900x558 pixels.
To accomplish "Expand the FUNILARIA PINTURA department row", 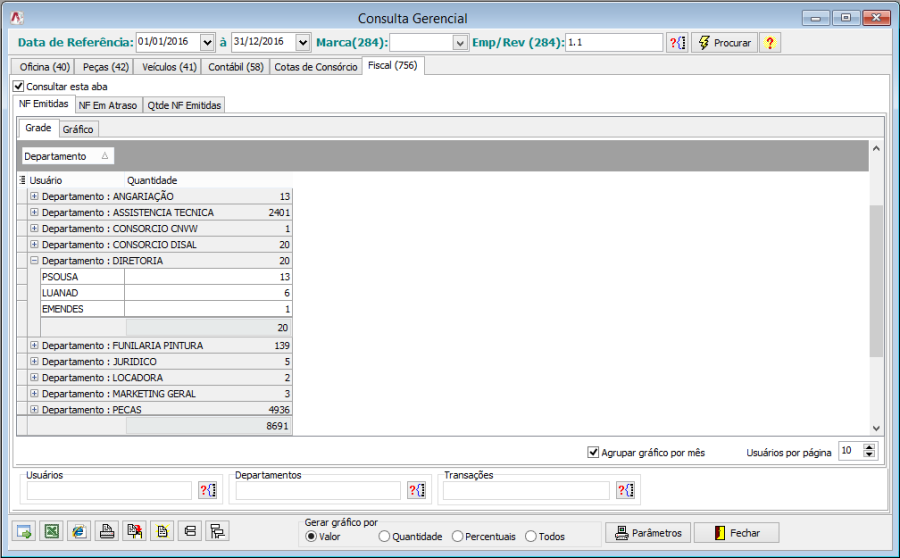I will tap(34, 346).
